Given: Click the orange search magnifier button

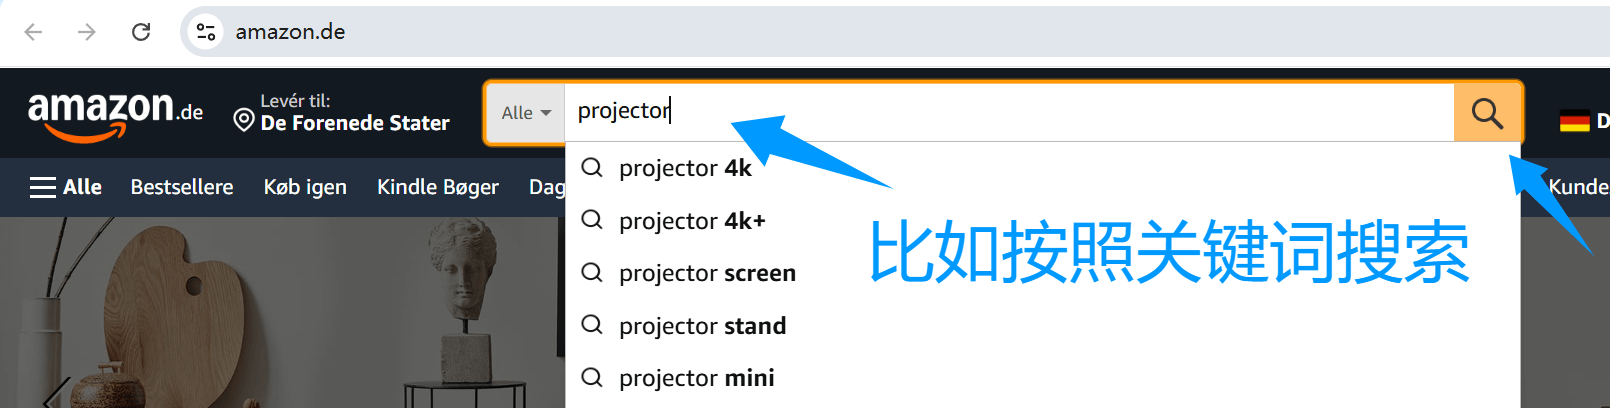Looking at the screenshot, I should tap(1487, 113).
